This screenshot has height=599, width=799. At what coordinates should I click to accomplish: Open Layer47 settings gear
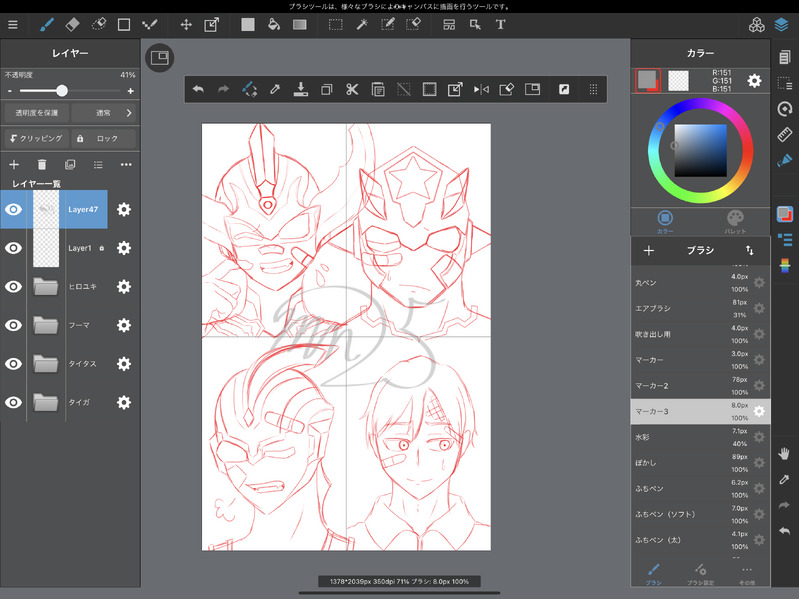pos(124,209)
